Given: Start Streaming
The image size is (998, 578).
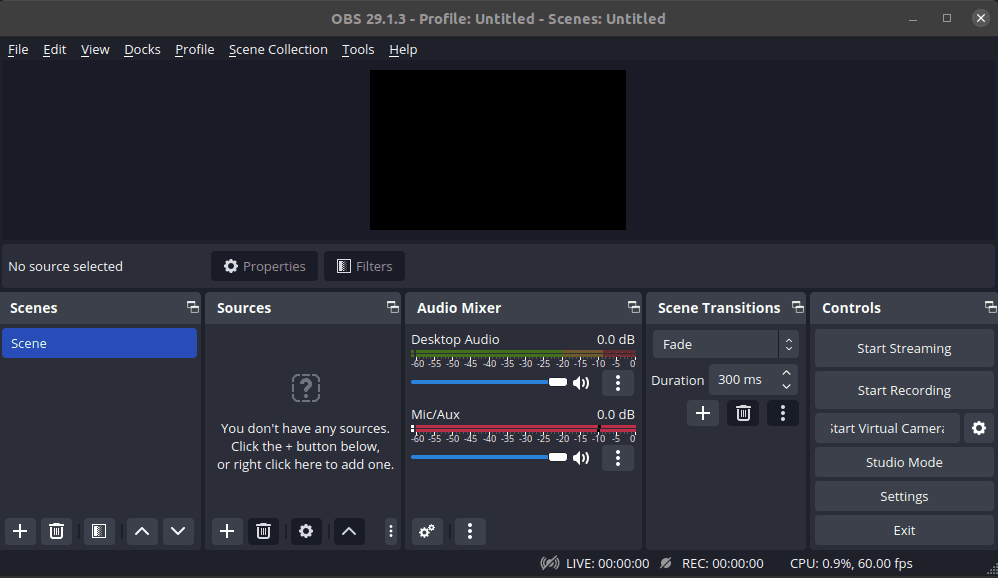Looking at the screenshot, I should [x=903, y=348].
